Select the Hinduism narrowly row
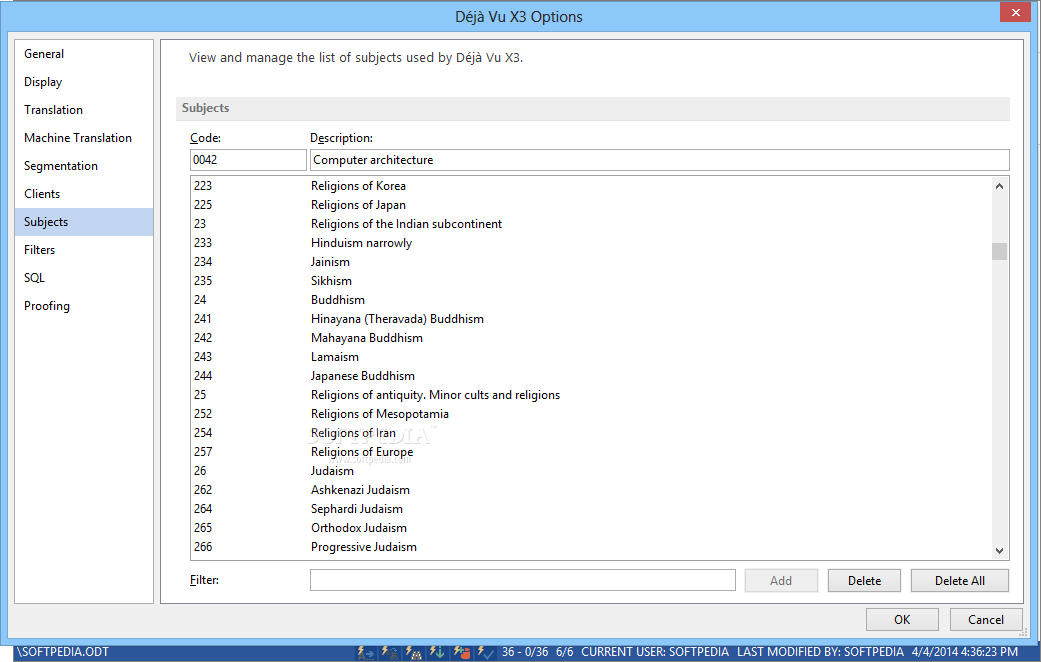 coord(591,242)
